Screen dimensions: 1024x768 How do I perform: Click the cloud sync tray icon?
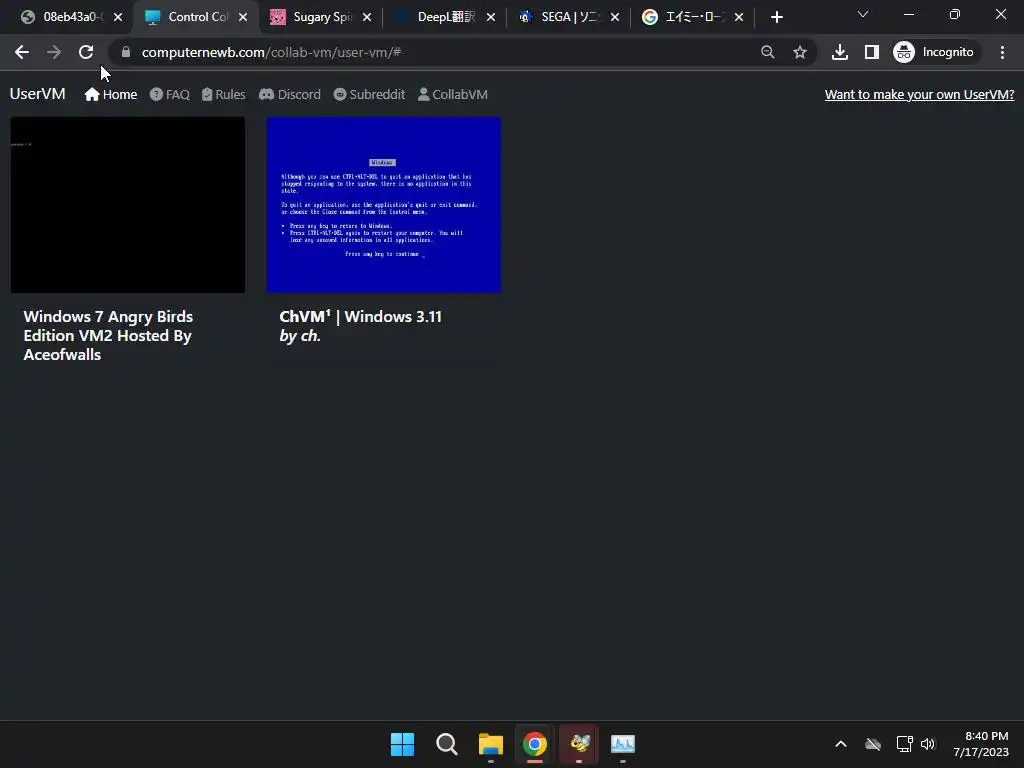click(x=872, y=744)
